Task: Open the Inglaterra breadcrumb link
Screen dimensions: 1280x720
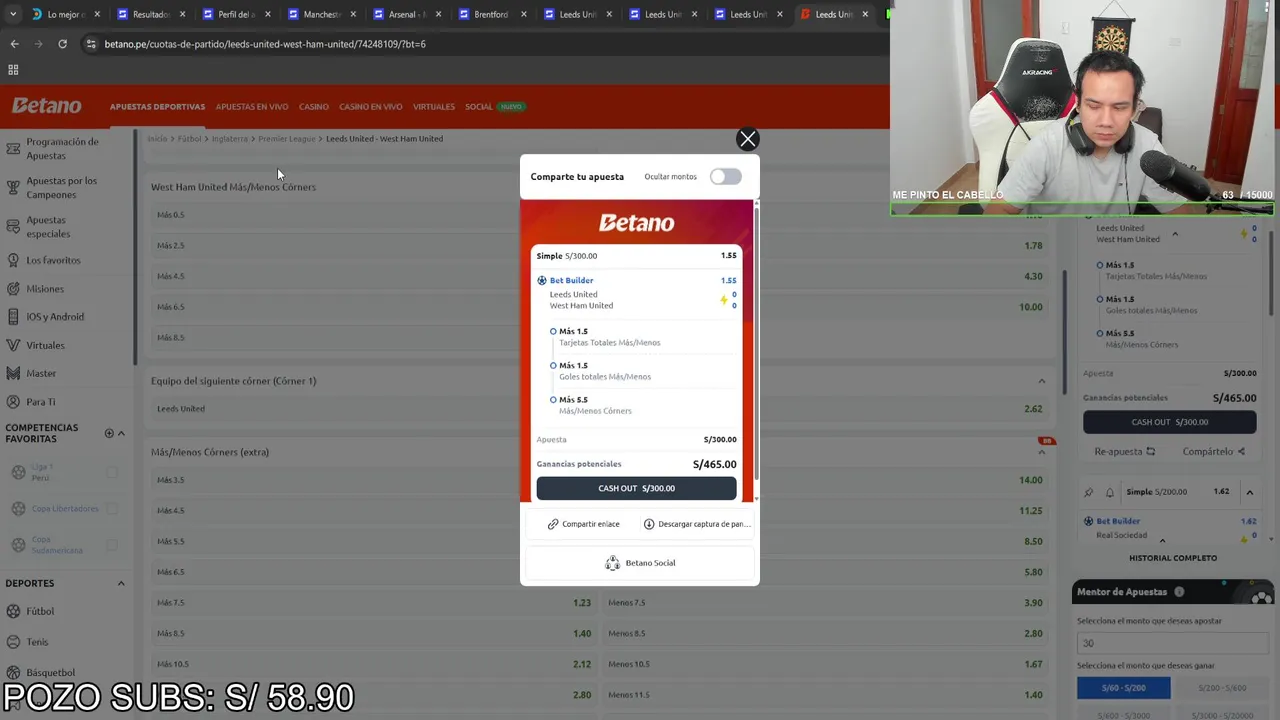Action: 230,139
